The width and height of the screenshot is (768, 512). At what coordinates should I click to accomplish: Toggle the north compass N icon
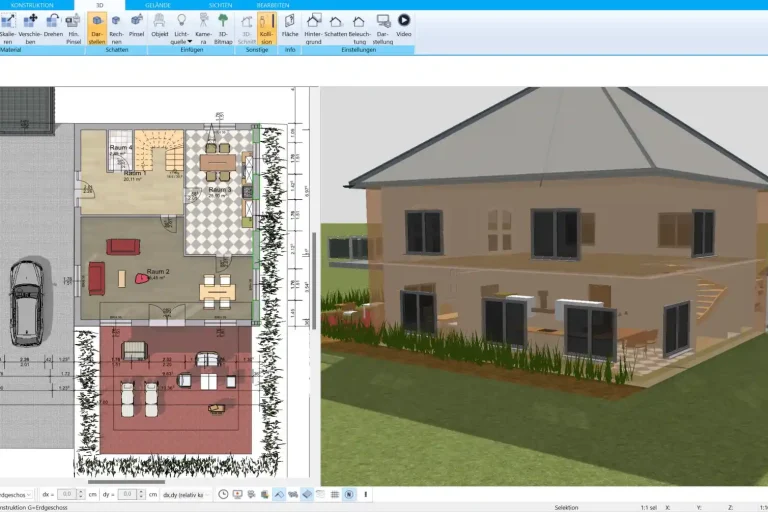349,494
